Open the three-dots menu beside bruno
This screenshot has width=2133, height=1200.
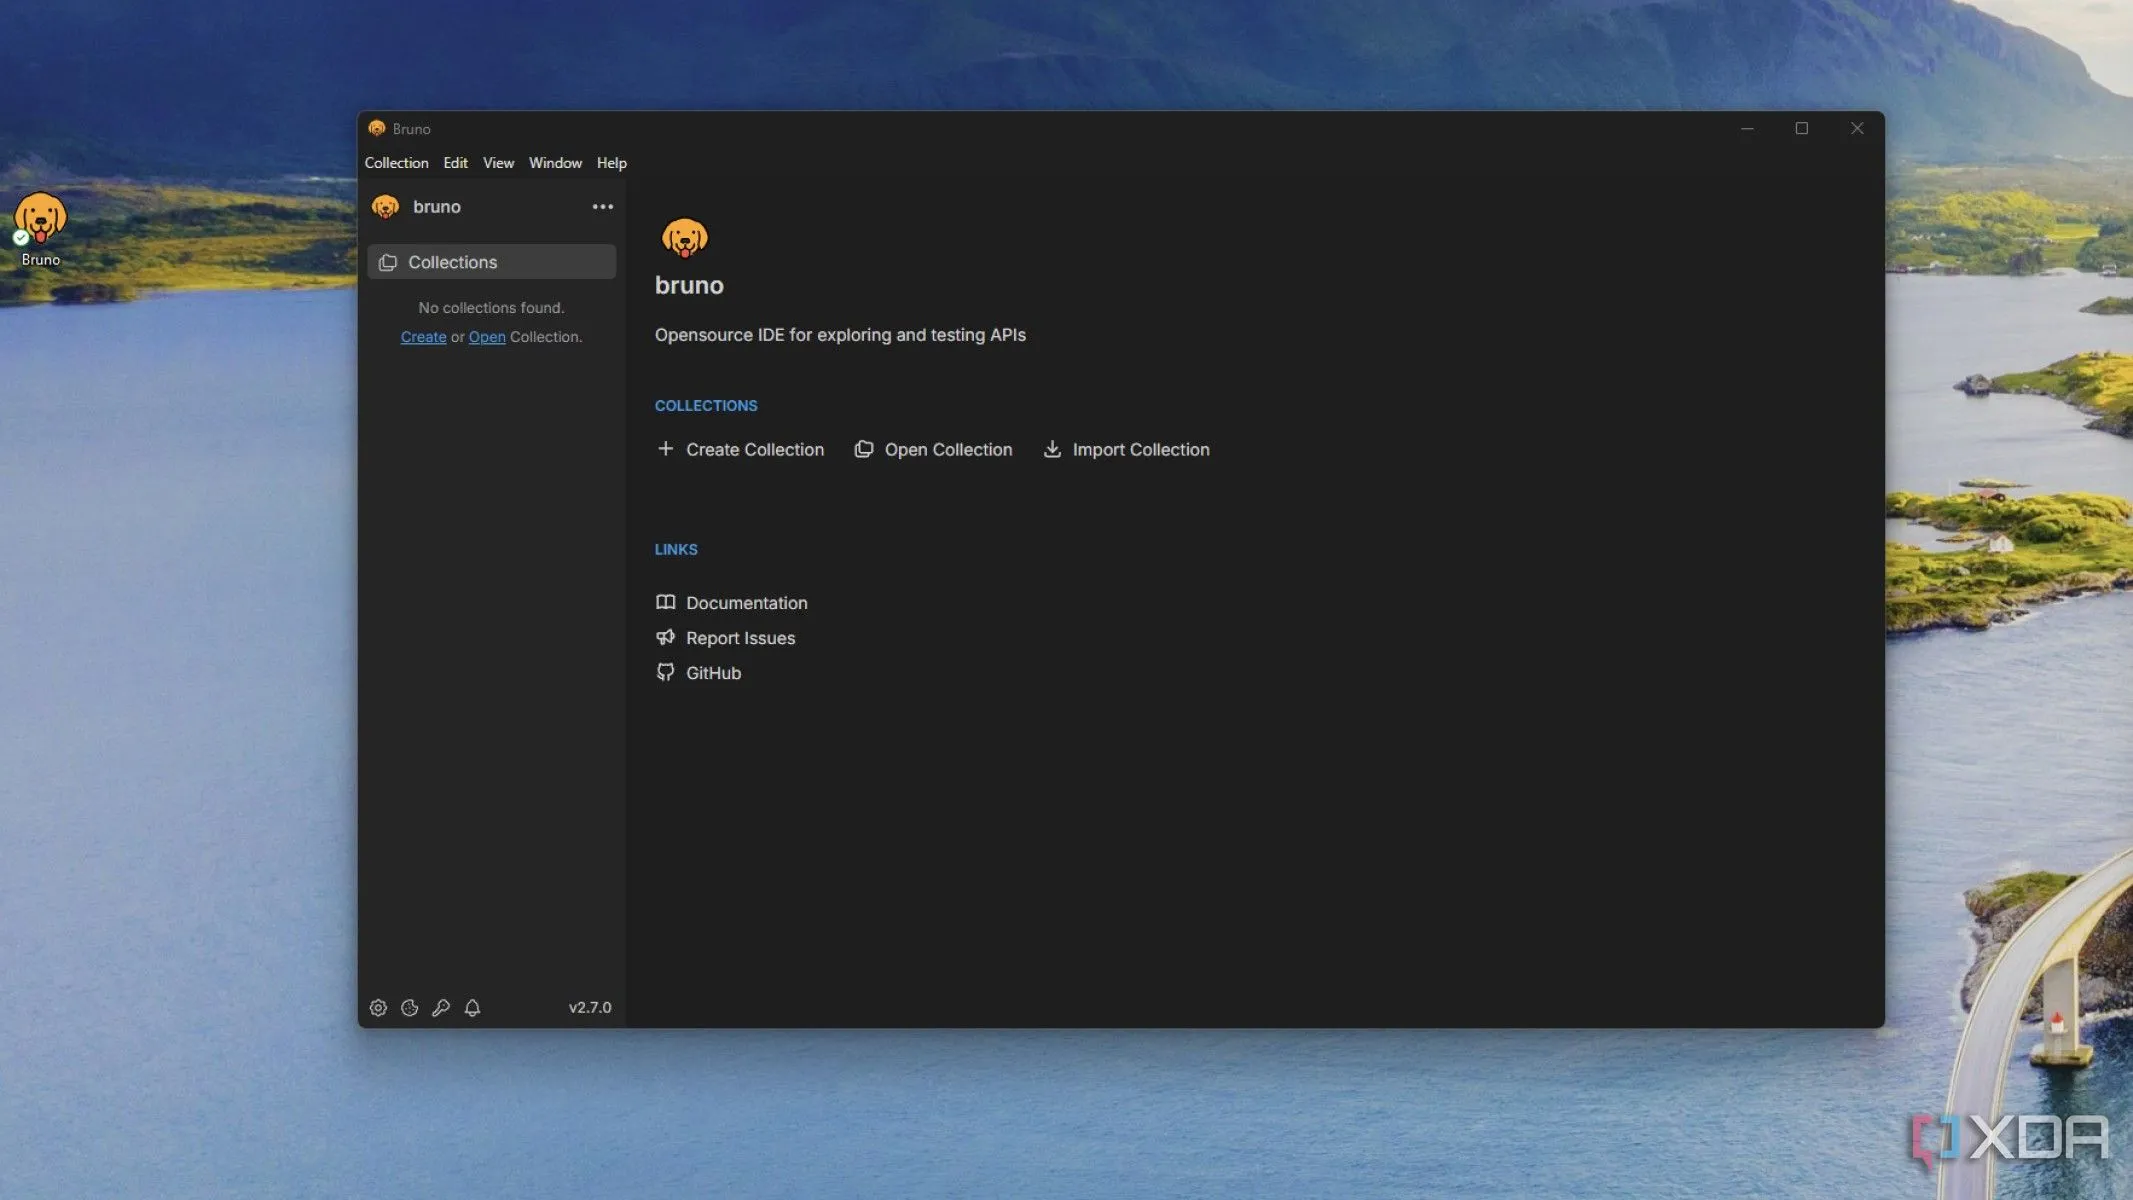tap(602, 207)
